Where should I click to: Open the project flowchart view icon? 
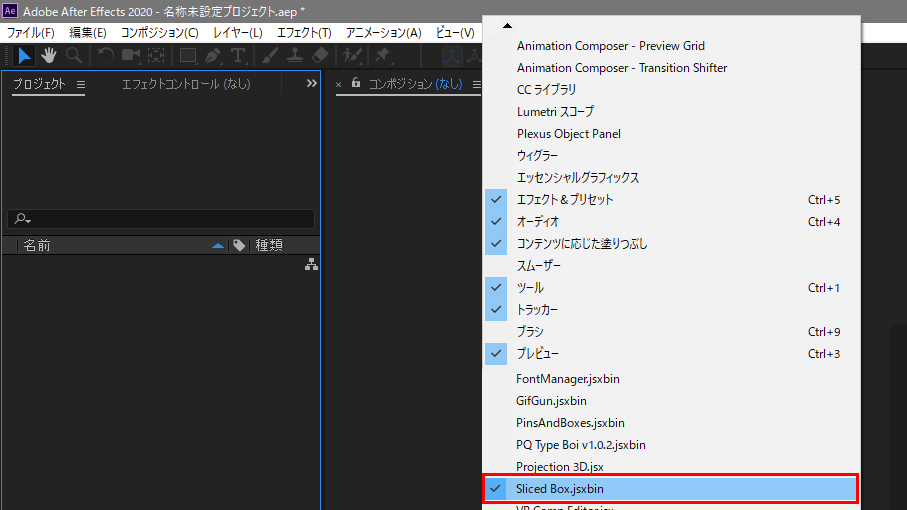311,264
